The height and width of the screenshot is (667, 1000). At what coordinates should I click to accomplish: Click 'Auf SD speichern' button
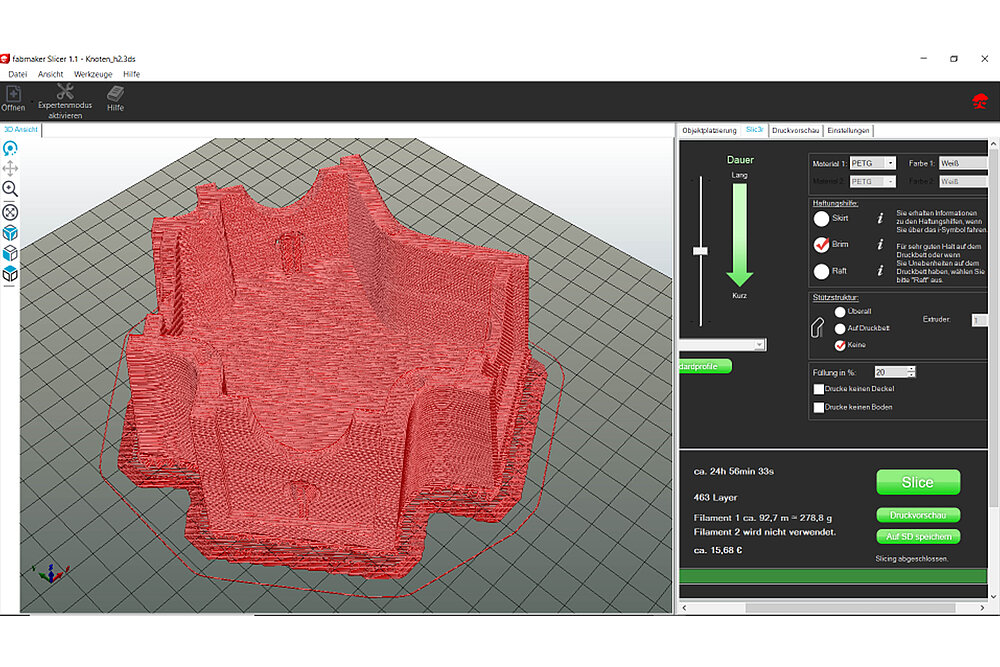[x=917, y=537]
